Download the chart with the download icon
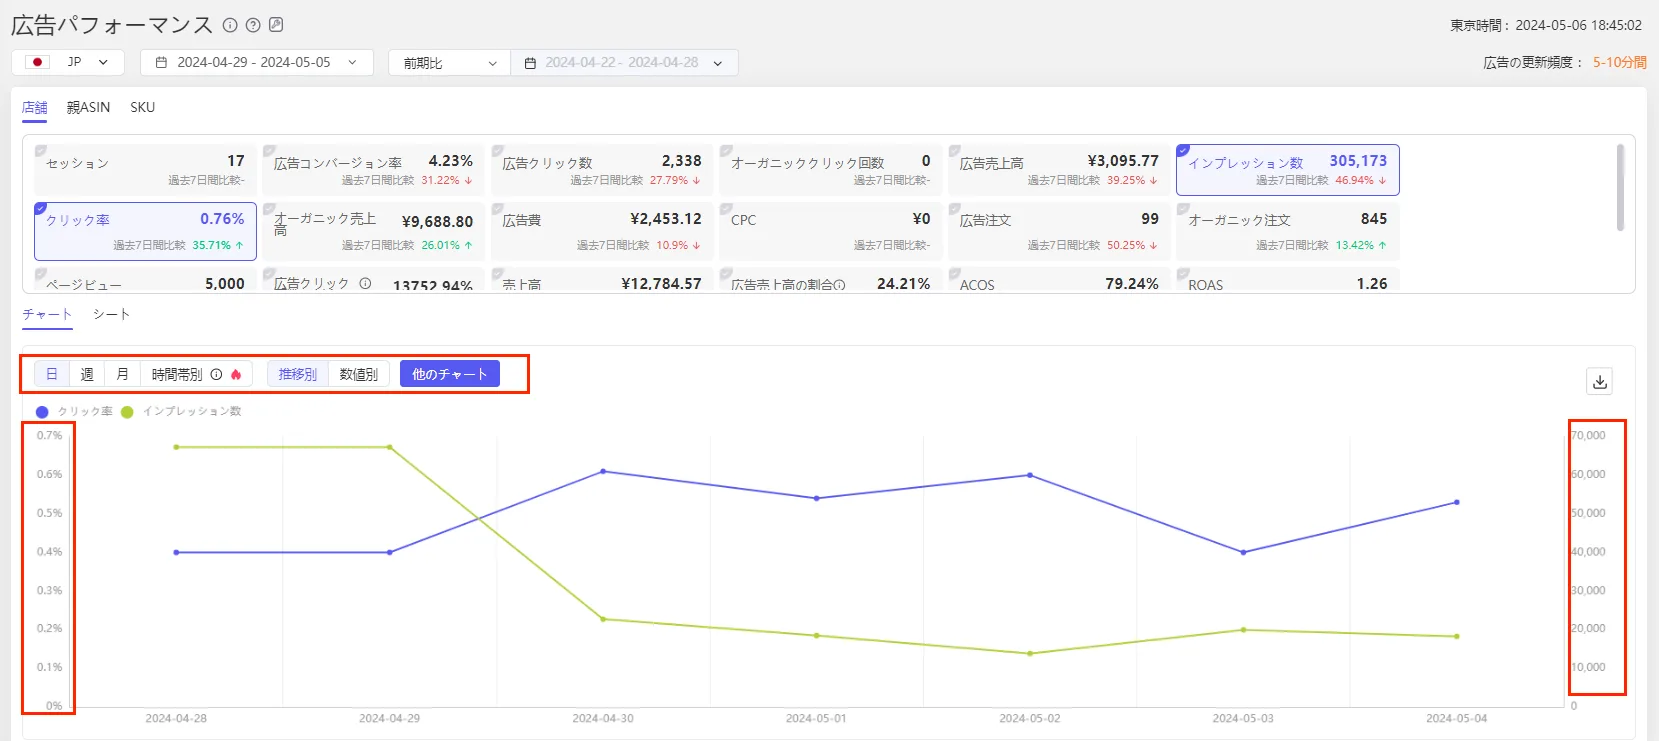Viewport: 1659px width, 741px height. coord(1600,381)
